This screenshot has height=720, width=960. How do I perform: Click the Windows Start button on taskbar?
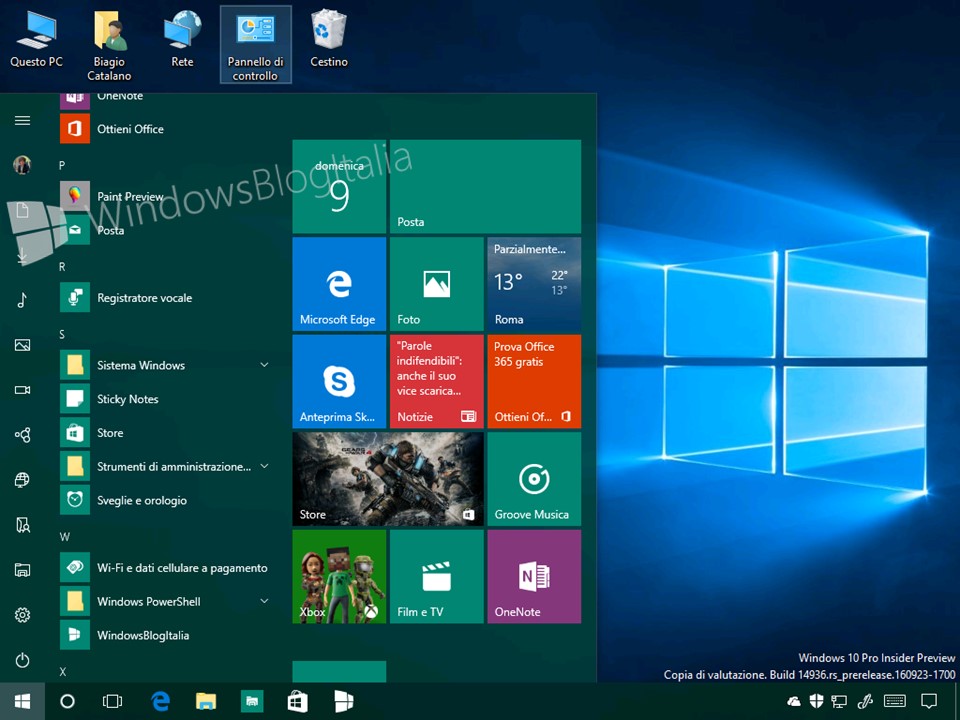[x=23, y=701]
